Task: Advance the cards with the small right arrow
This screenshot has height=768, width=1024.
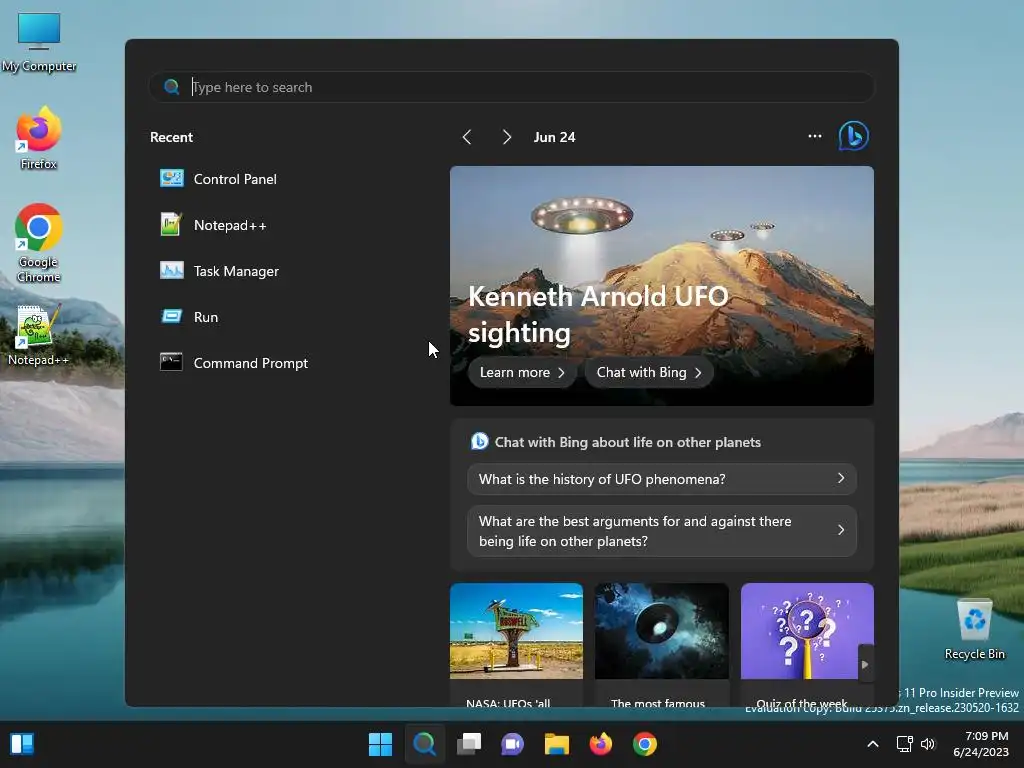Action: 865,664
